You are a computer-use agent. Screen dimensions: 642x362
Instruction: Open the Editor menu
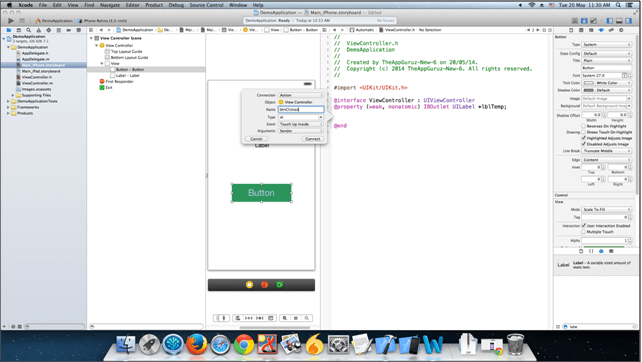tap(132, 5)
